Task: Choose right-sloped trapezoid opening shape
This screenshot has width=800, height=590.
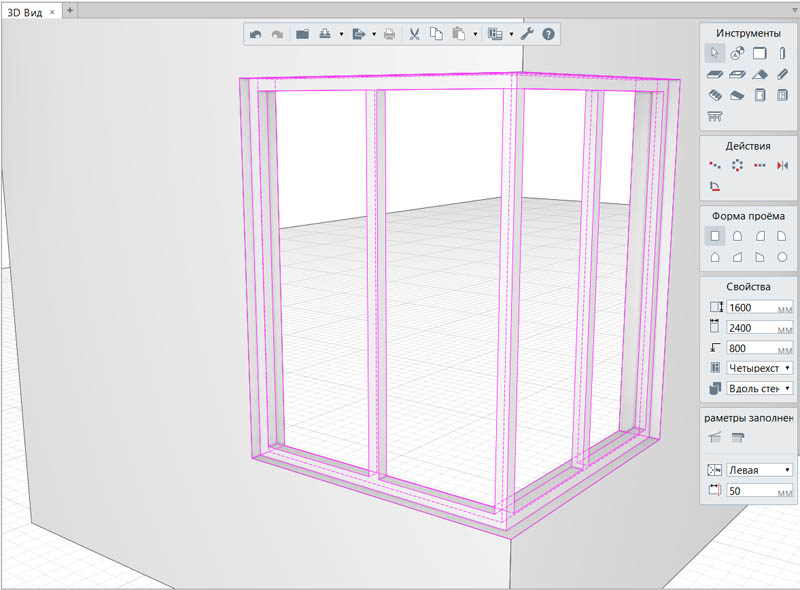Action: 760,257
